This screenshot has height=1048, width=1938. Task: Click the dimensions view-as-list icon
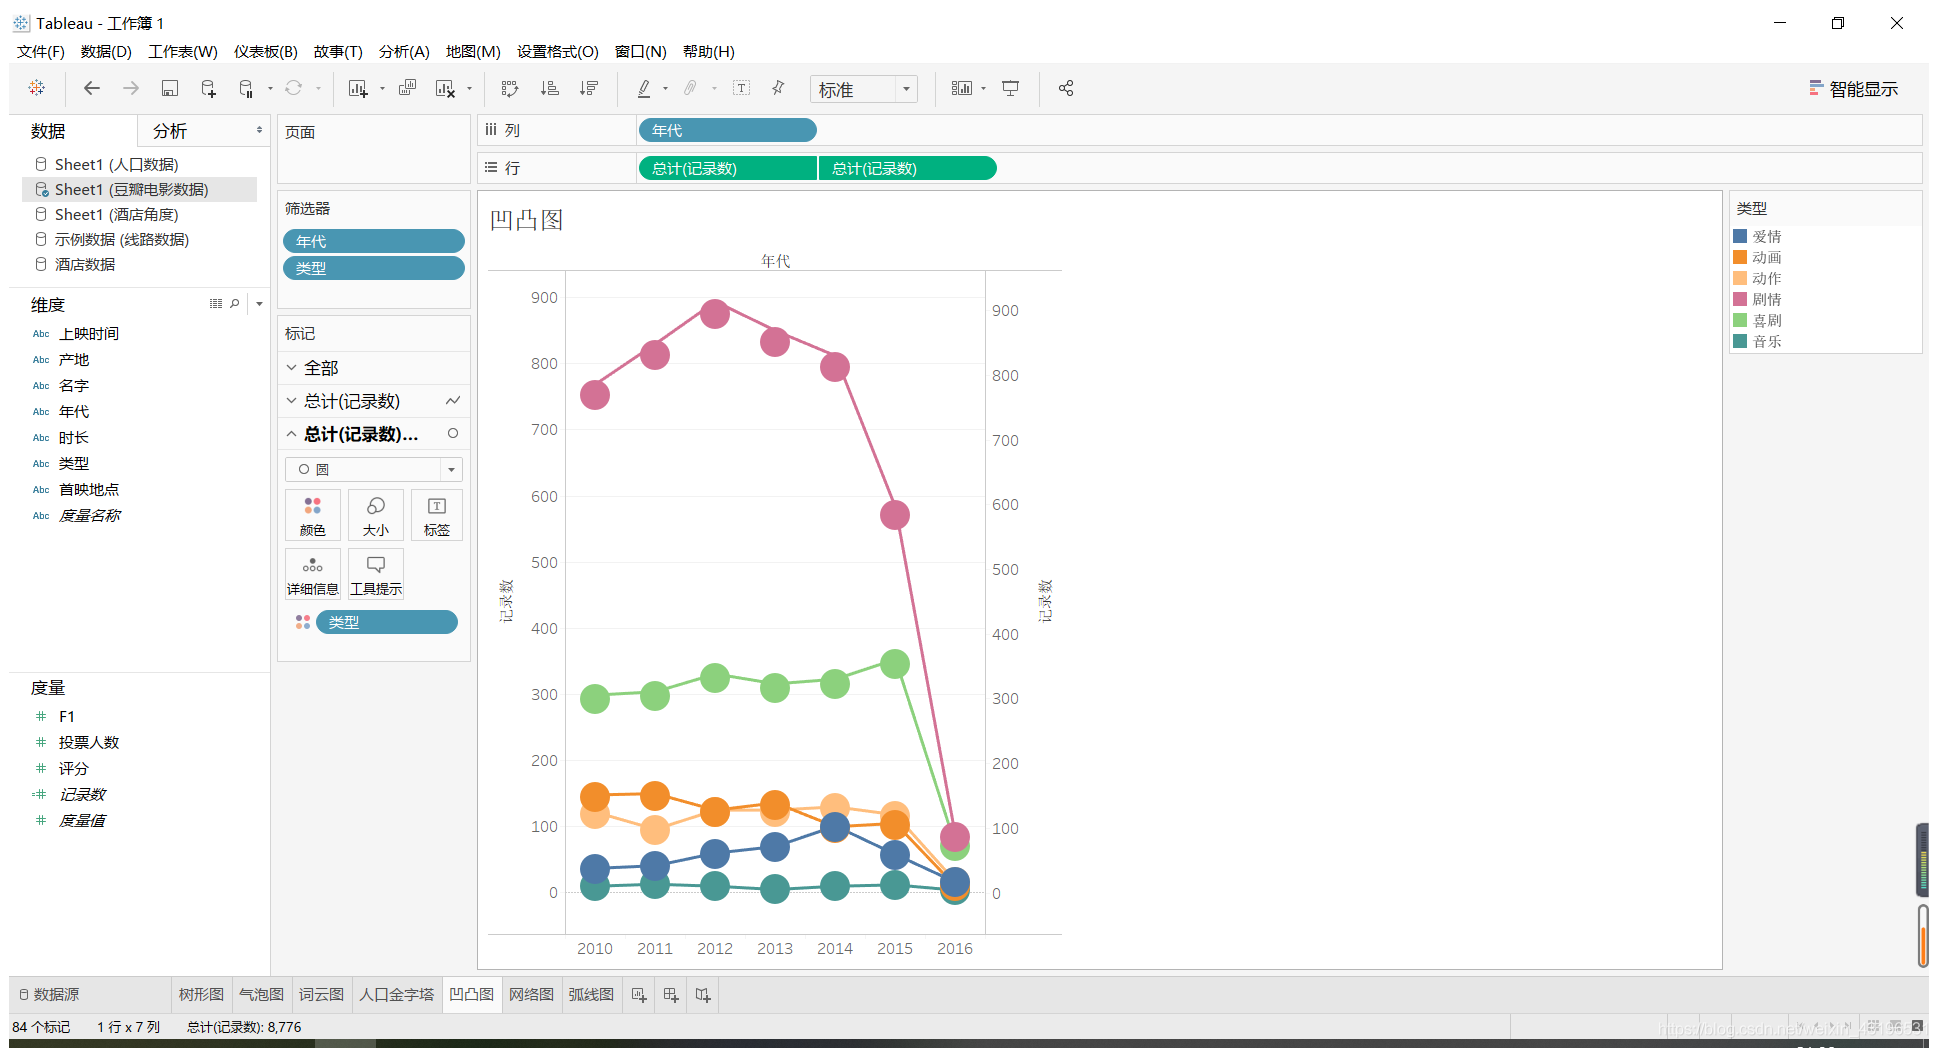(x=216, y=303)
